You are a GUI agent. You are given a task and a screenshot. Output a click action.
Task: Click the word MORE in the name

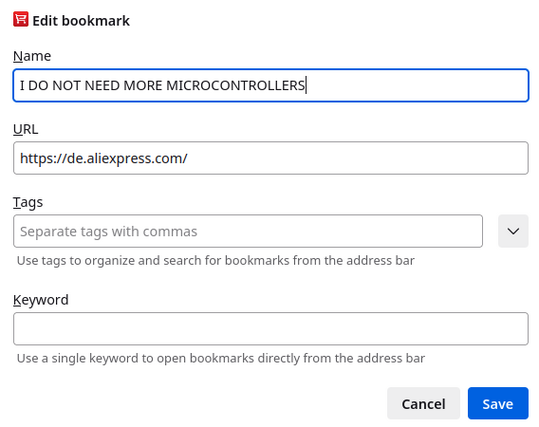143,85
